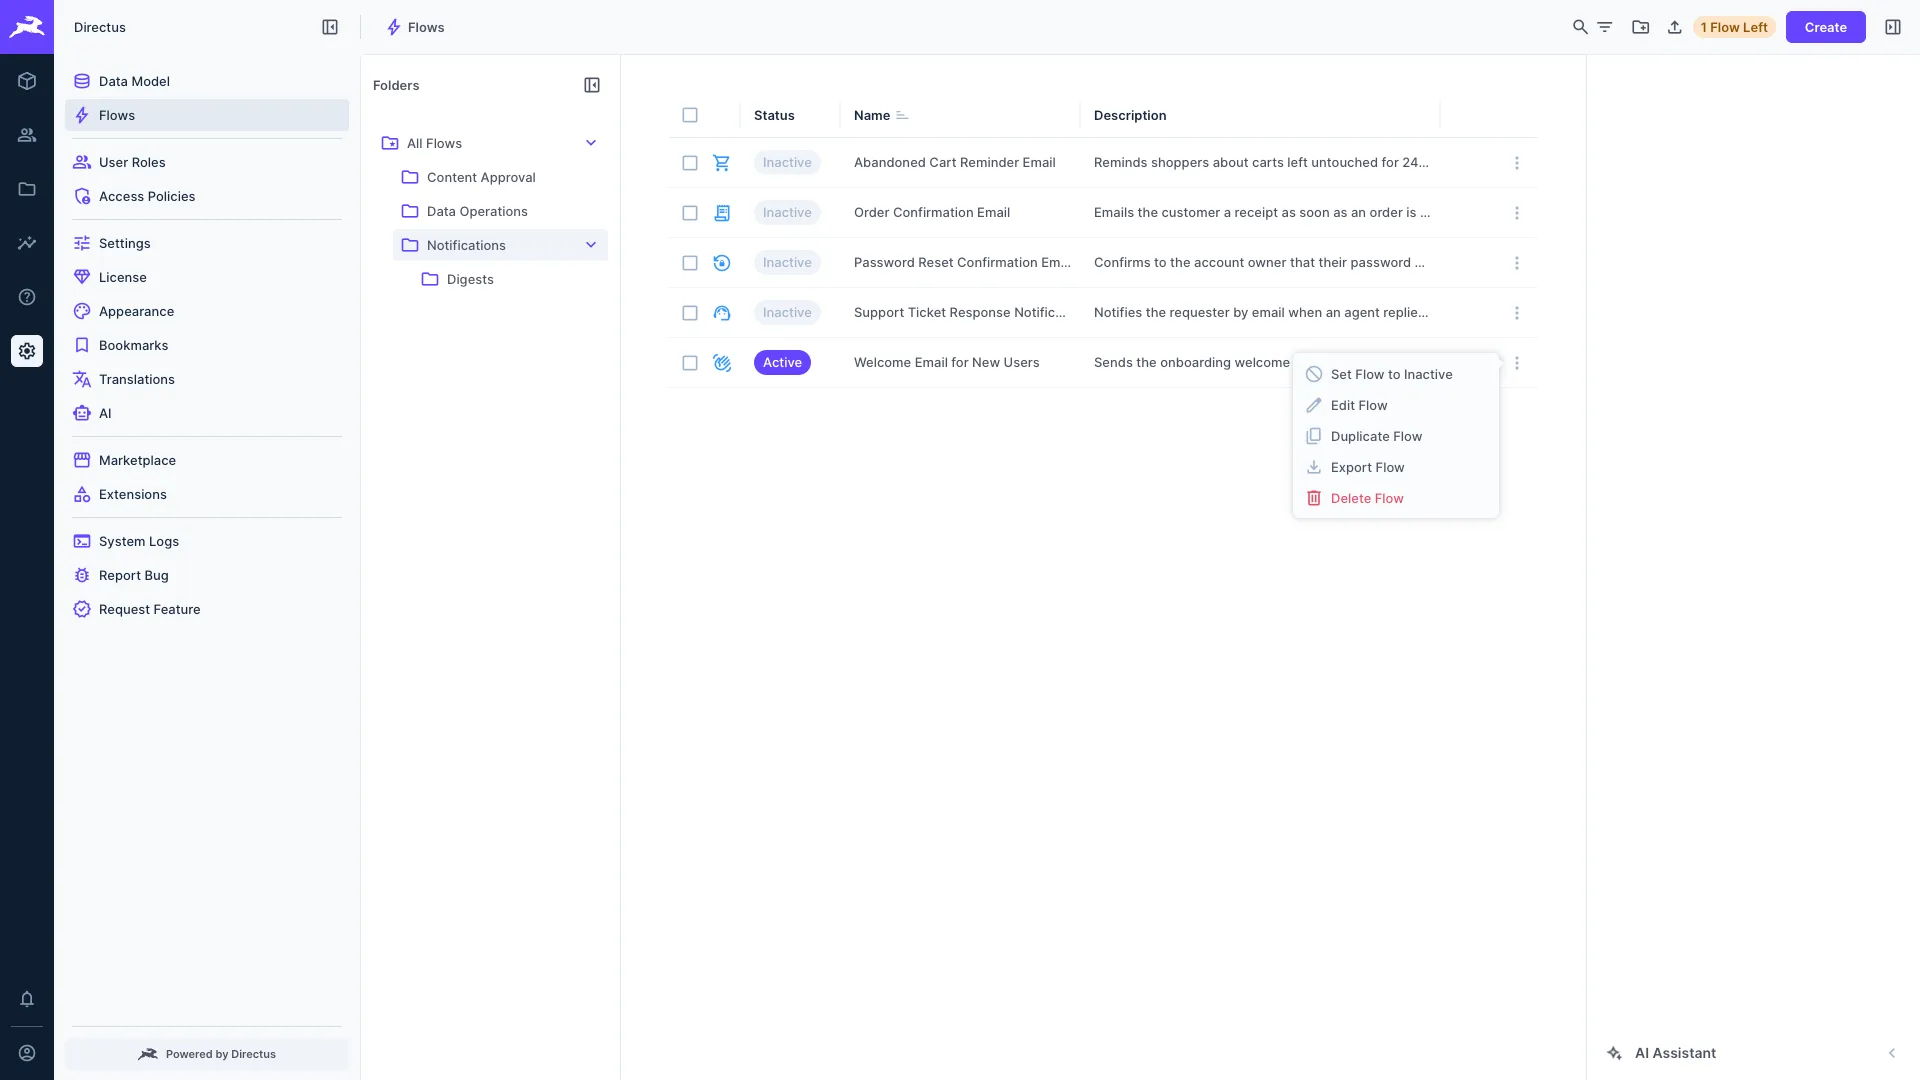This screenshot has height=1080, width=1920.
Task: Open the File Library folder icon
Action: pyautogui.click(x=27, y=189)
